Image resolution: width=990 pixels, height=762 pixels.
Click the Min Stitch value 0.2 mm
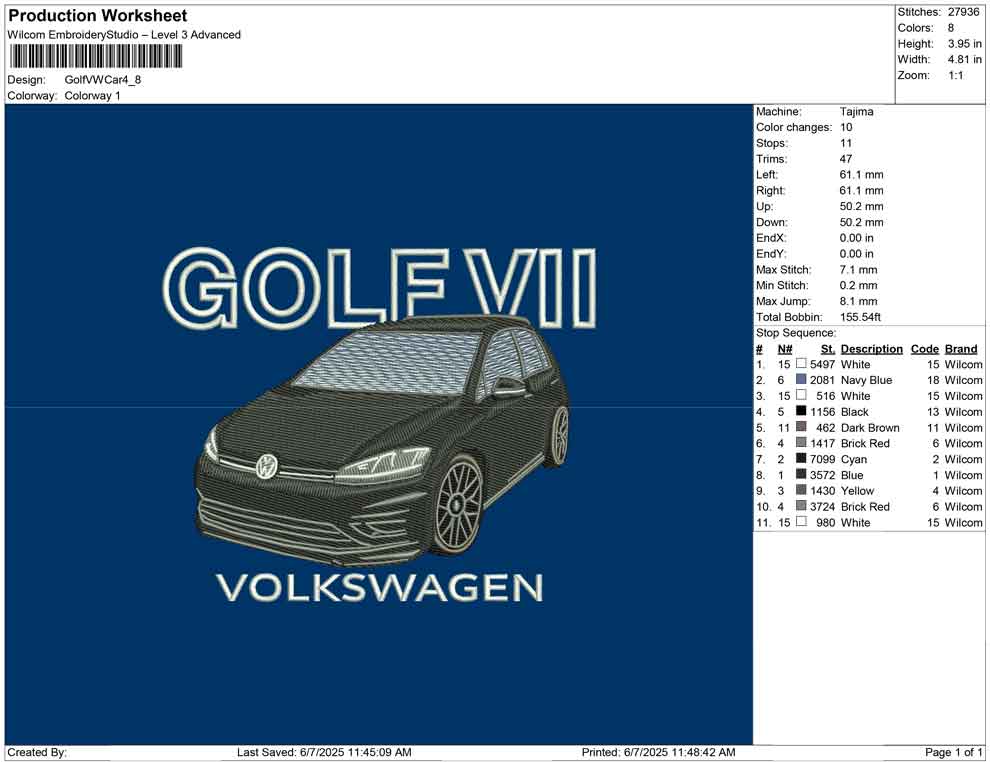[859, 285]
